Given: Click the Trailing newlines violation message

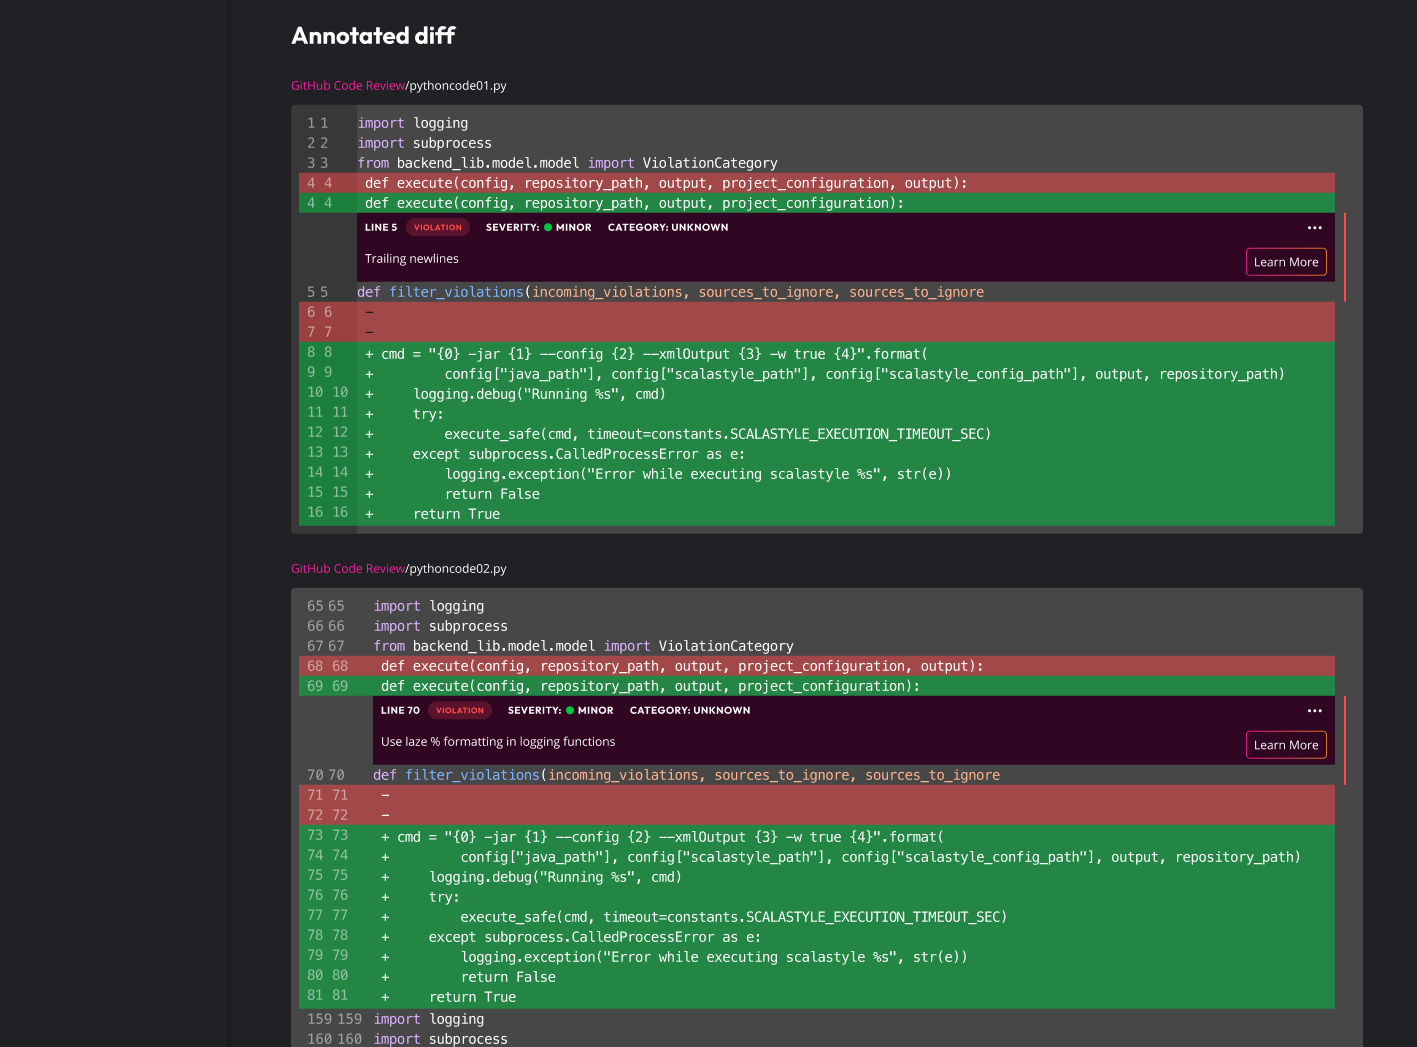Looking at the screenshot, I should click(411, 259).
